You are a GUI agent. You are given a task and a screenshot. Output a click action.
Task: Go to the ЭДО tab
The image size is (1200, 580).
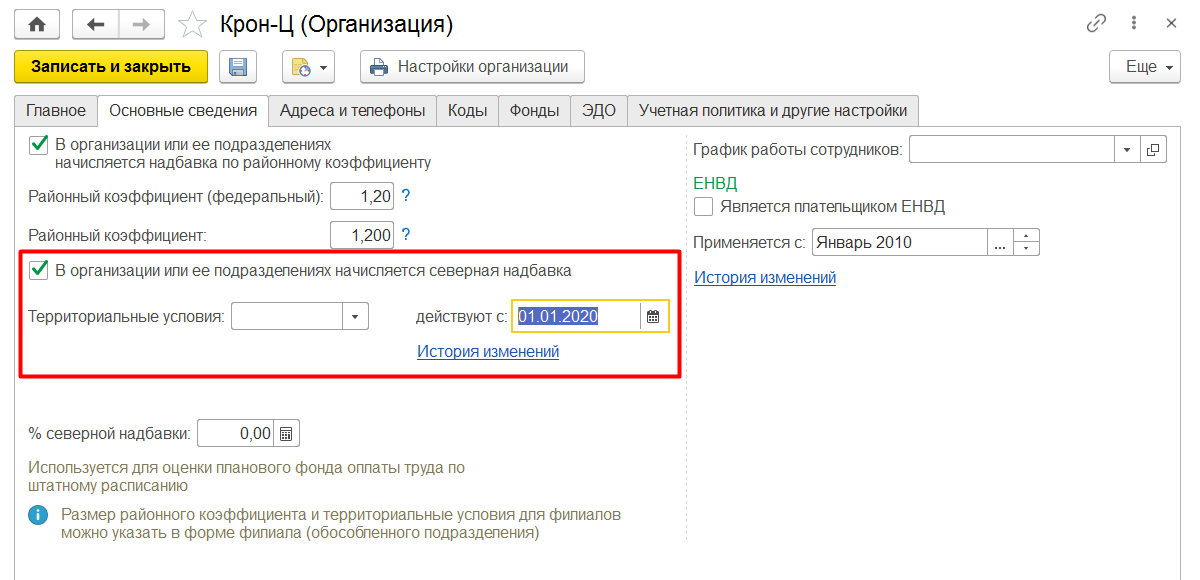click(x=599, y=111)
